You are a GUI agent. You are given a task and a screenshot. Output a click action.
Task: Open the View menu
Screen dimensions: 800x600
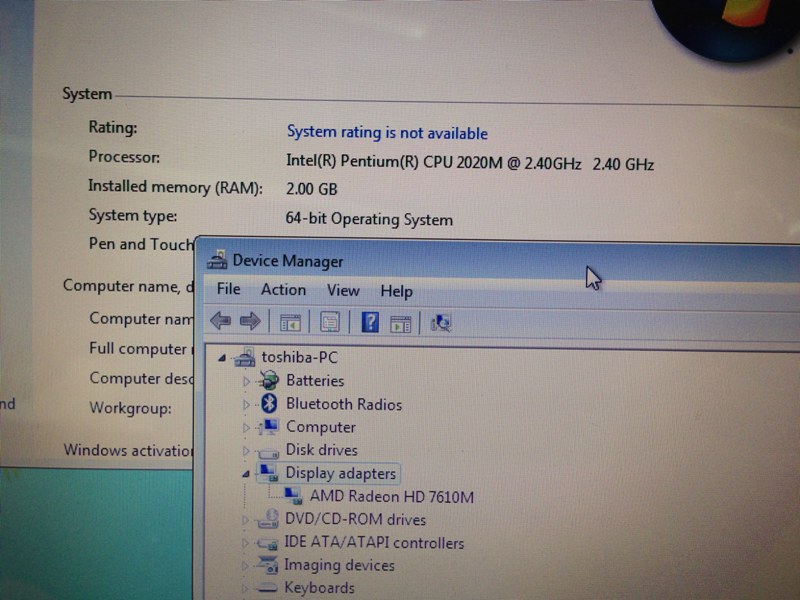343,291
